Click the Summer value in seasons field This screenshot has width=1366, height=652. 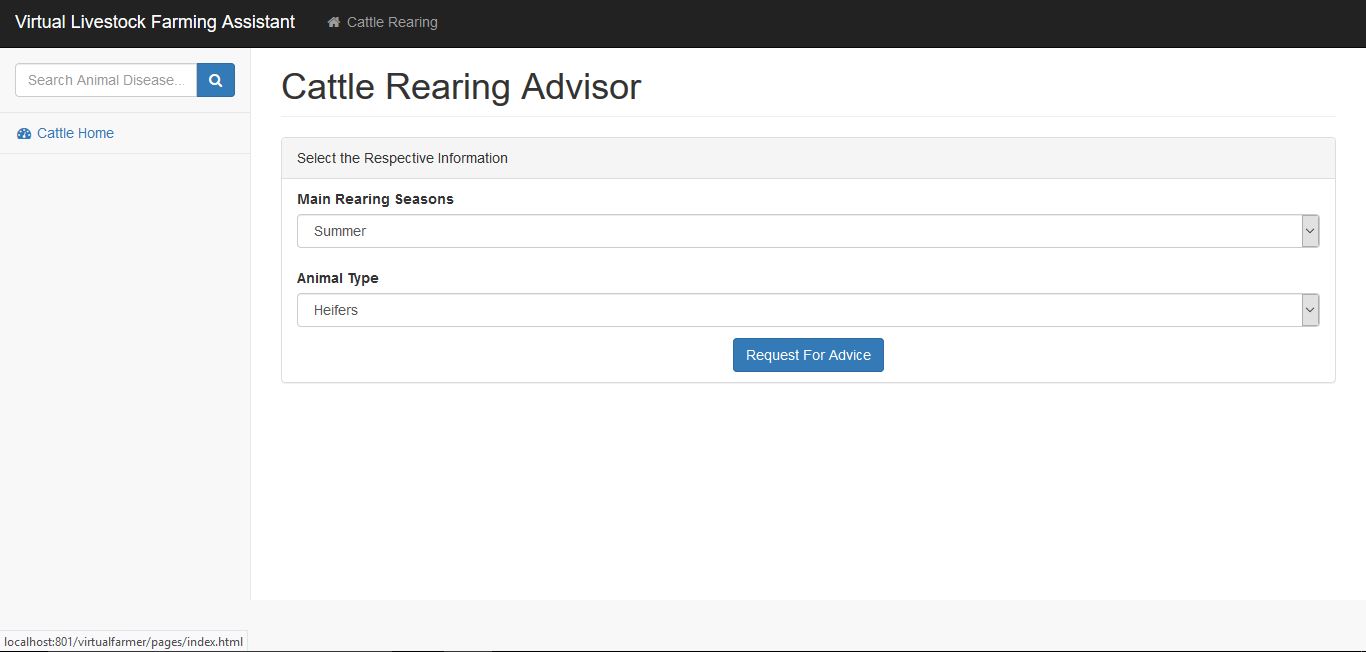340,231
